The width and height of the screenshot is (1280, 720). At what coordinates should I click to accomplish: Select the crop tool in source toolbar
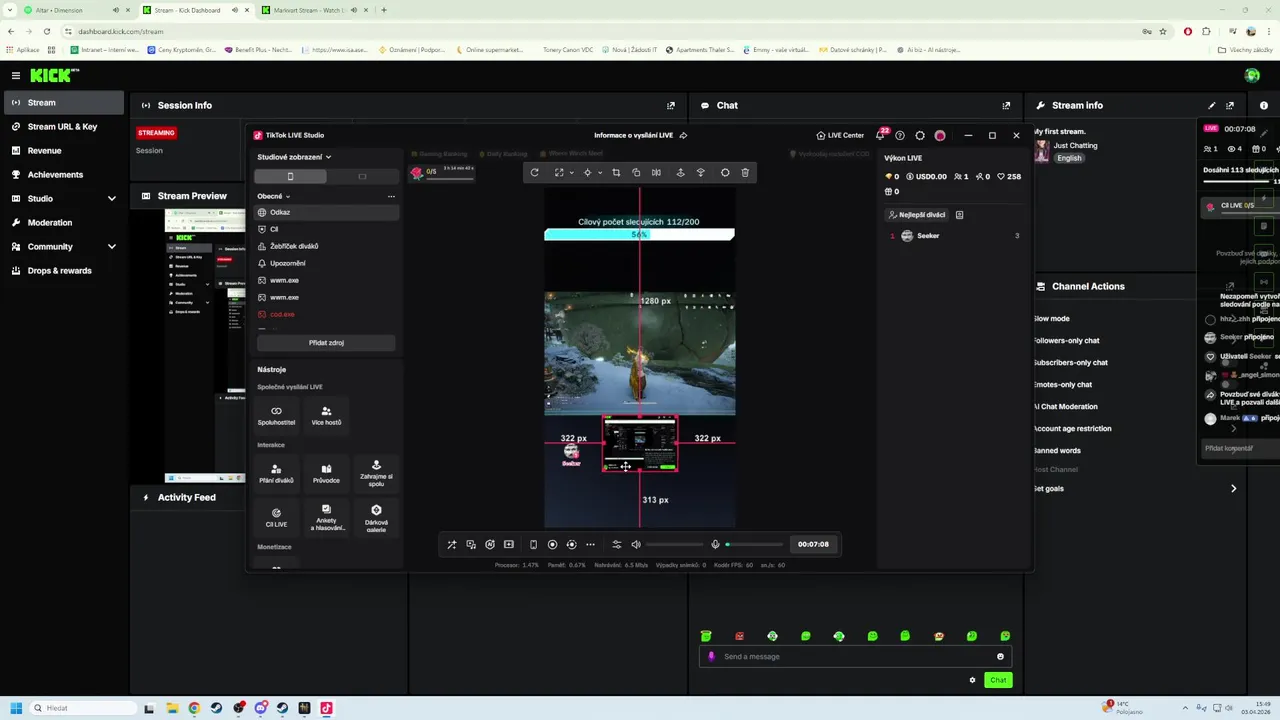[616, 173]
